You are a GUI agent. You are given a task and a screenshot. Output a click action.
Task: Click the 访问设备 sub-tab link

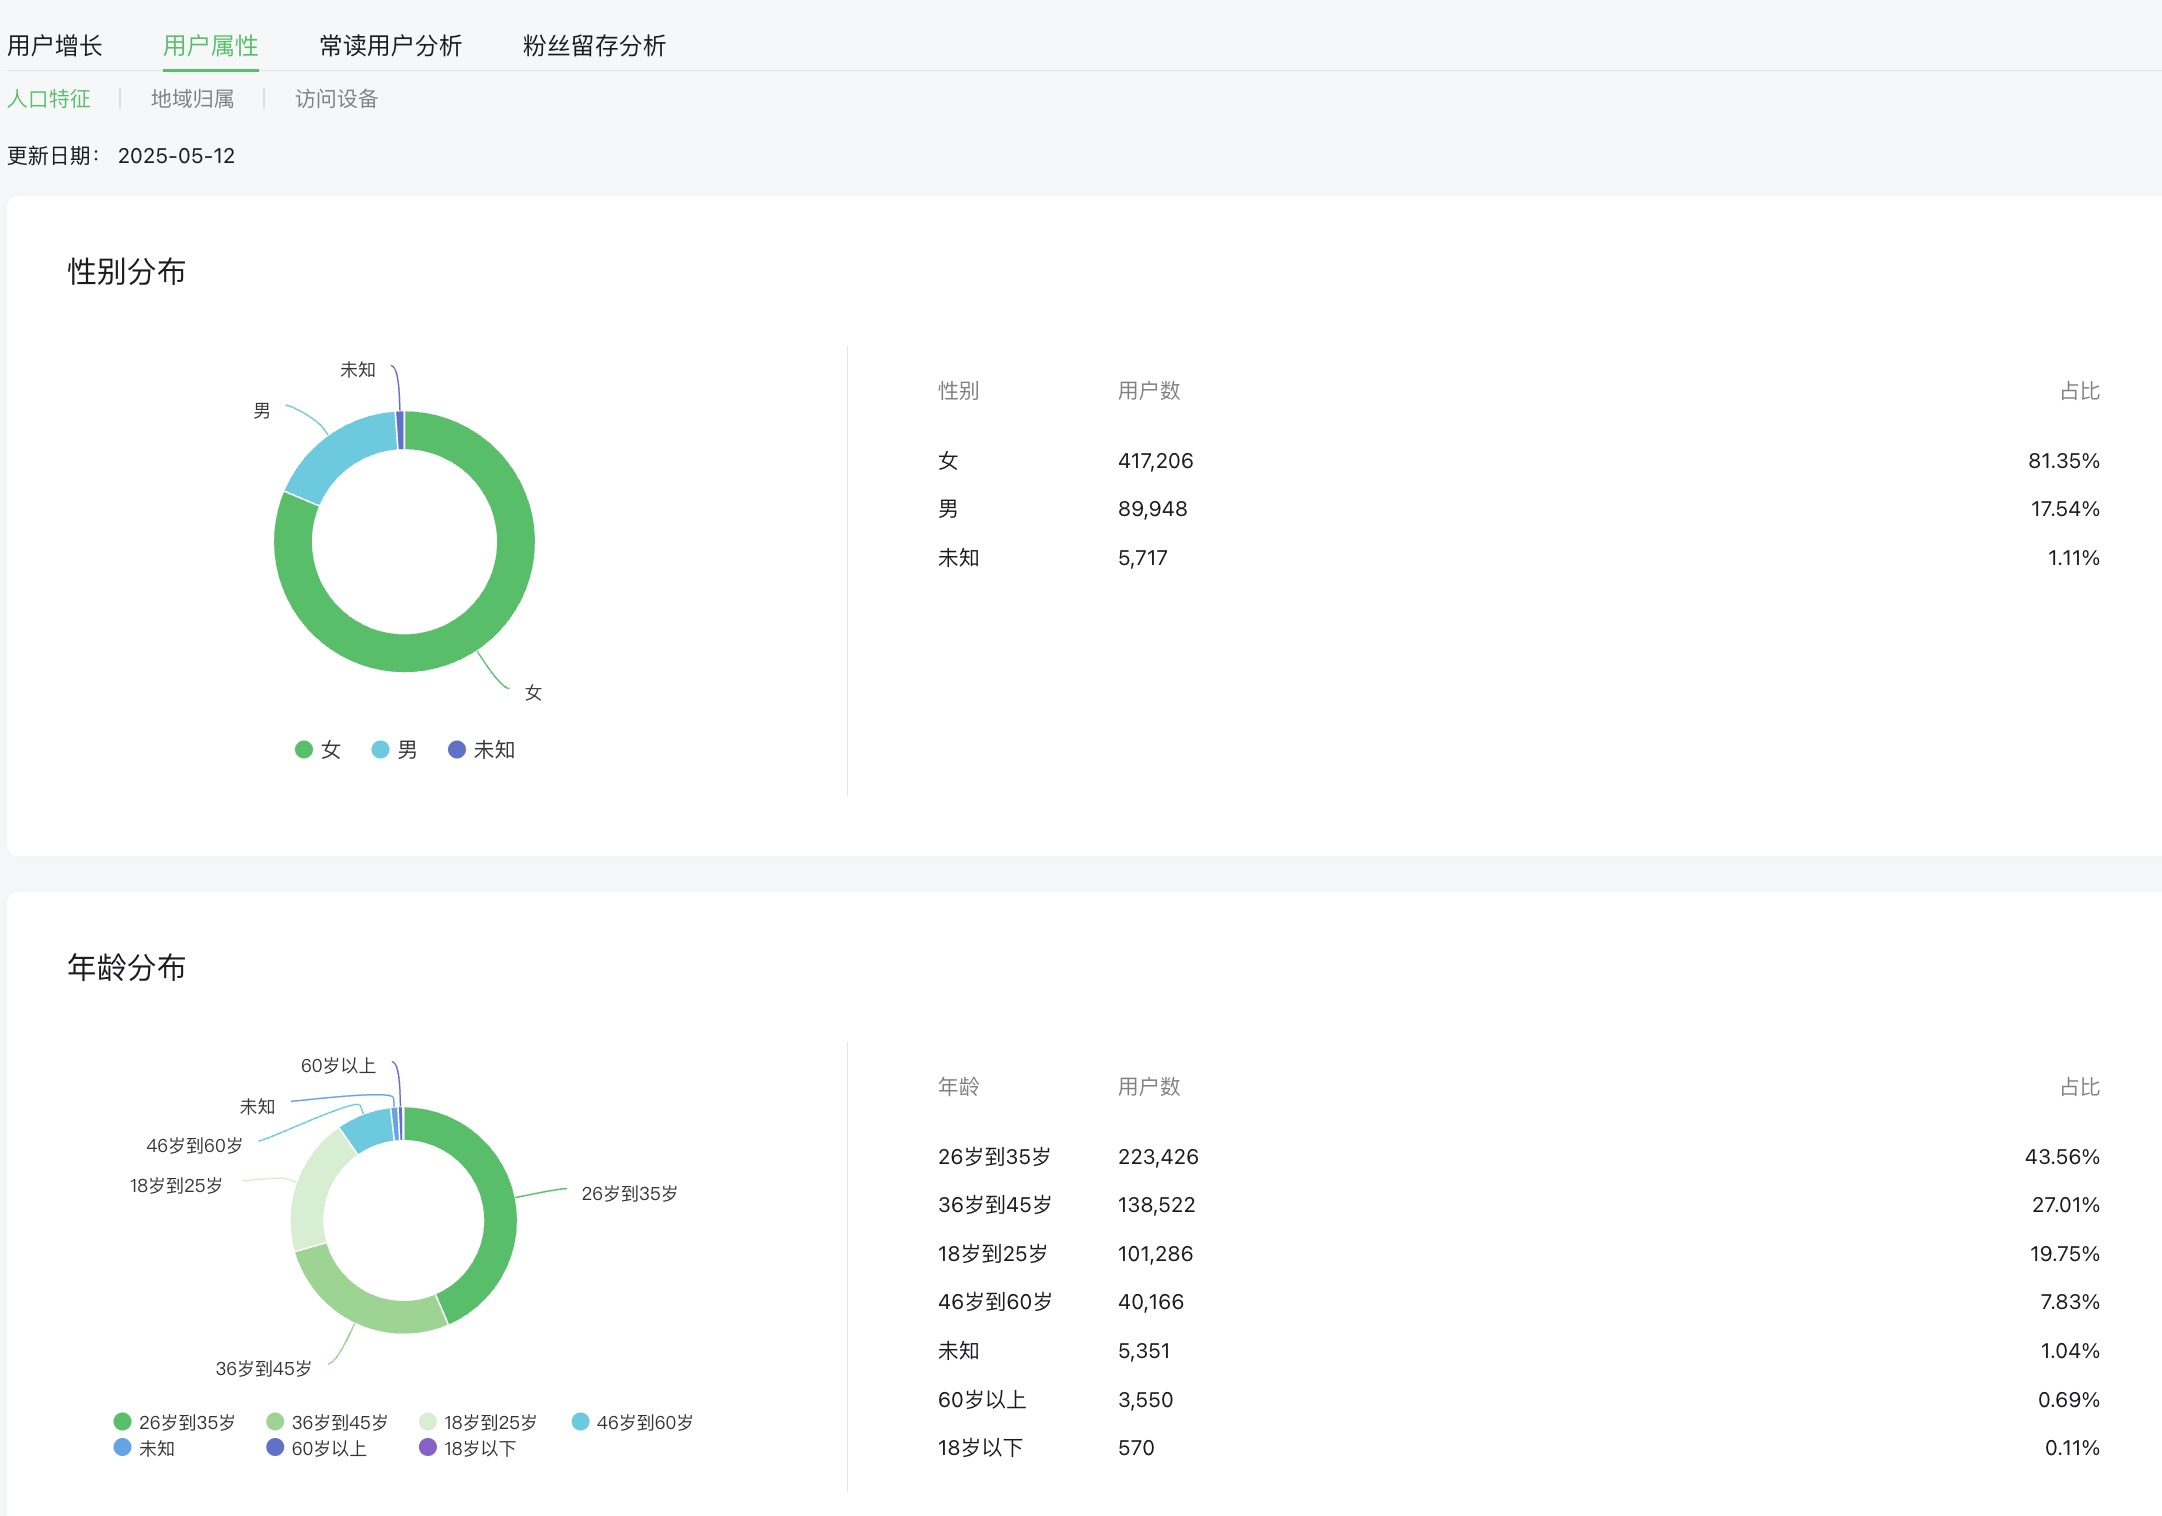pyautogui.click(x=336, y=99)
